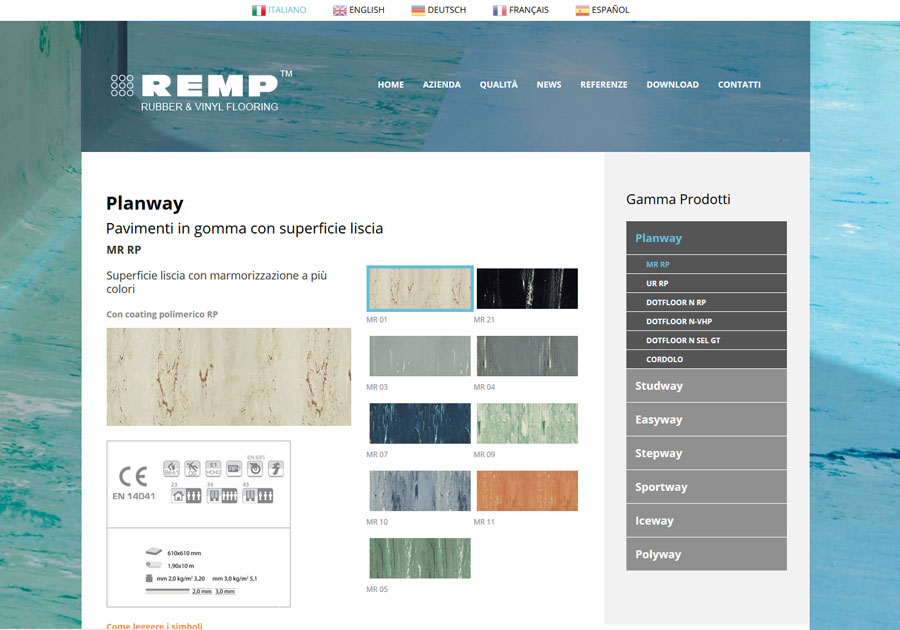This screenshot has height=630, width=900.
Task: Click the German flag icon
Action: (418, 10)
